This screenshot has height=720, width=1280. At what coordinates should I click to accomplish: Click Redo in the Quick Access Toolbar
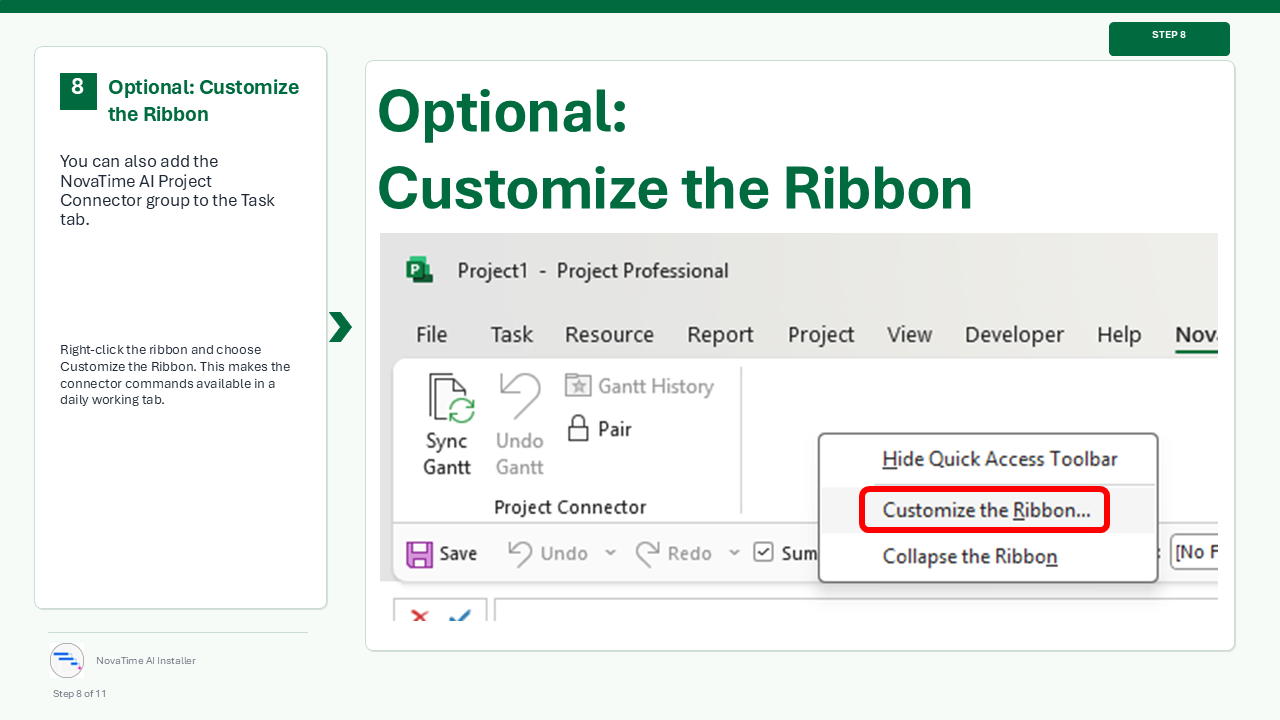[x=675, y=553]
